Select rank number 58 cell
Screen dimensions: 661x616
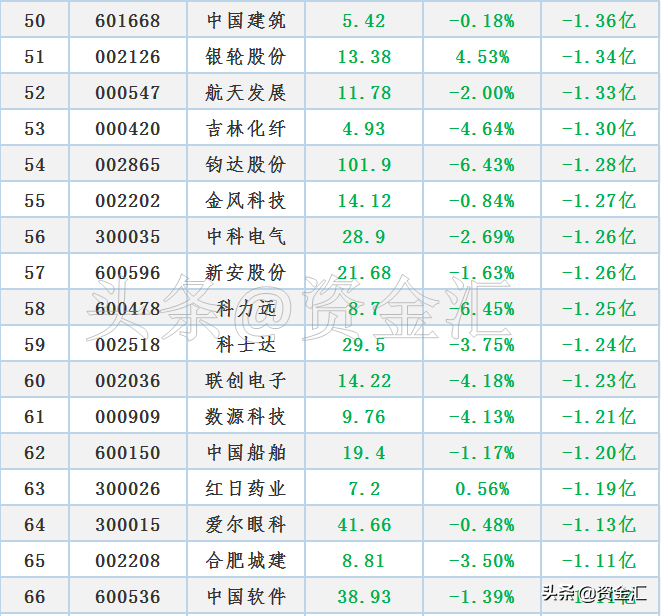[x=35, y=309]
